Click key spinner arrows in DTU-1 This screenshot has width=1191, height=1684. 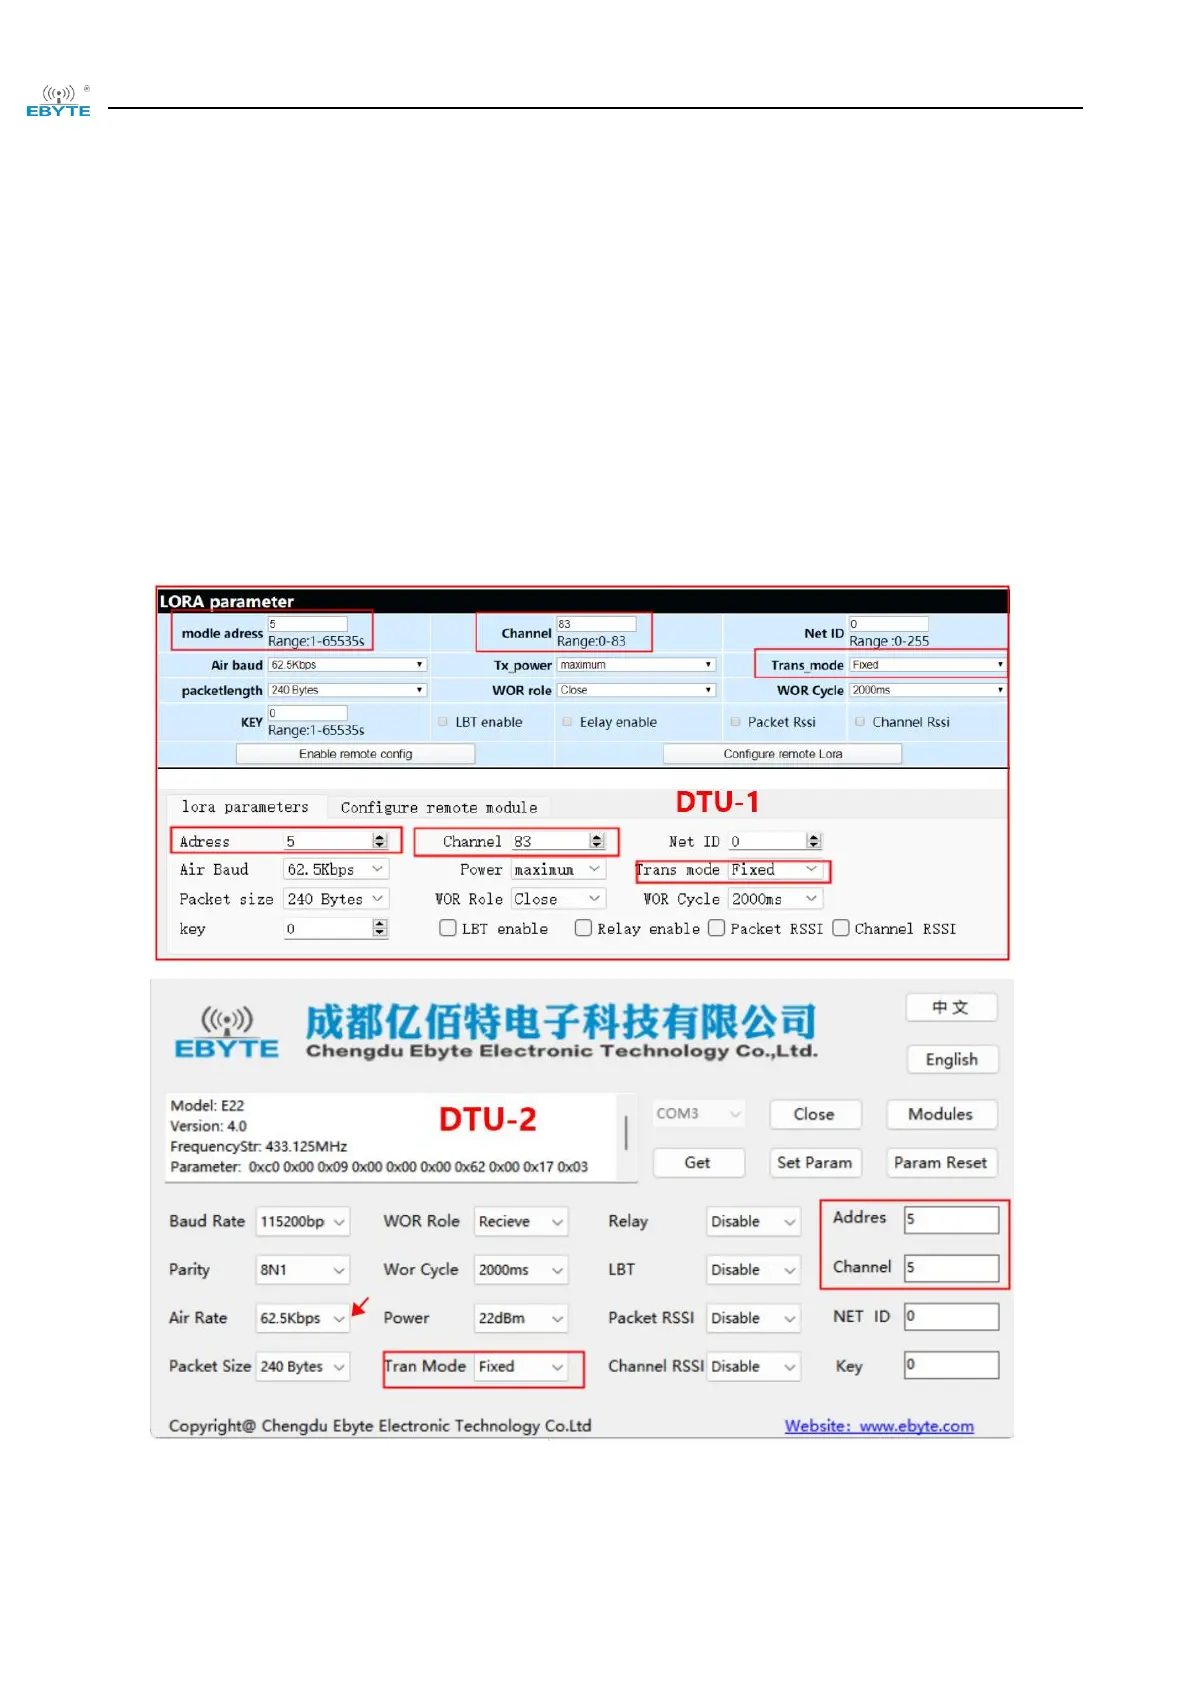pyautogui.click(x=379, y=928)
